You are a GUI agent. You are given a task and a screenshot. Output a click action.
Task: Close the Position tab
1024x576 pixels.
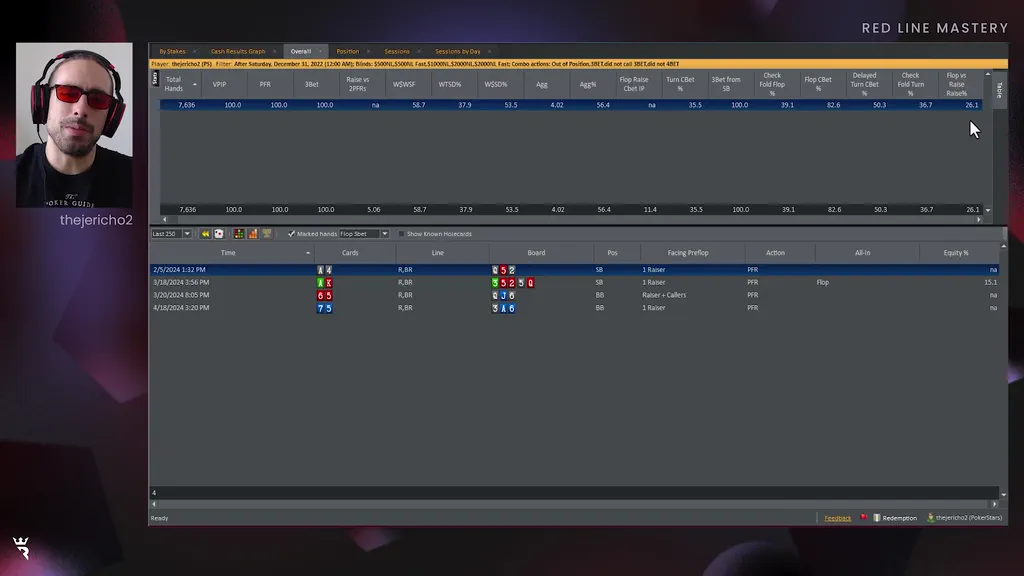tap(368, 51)
